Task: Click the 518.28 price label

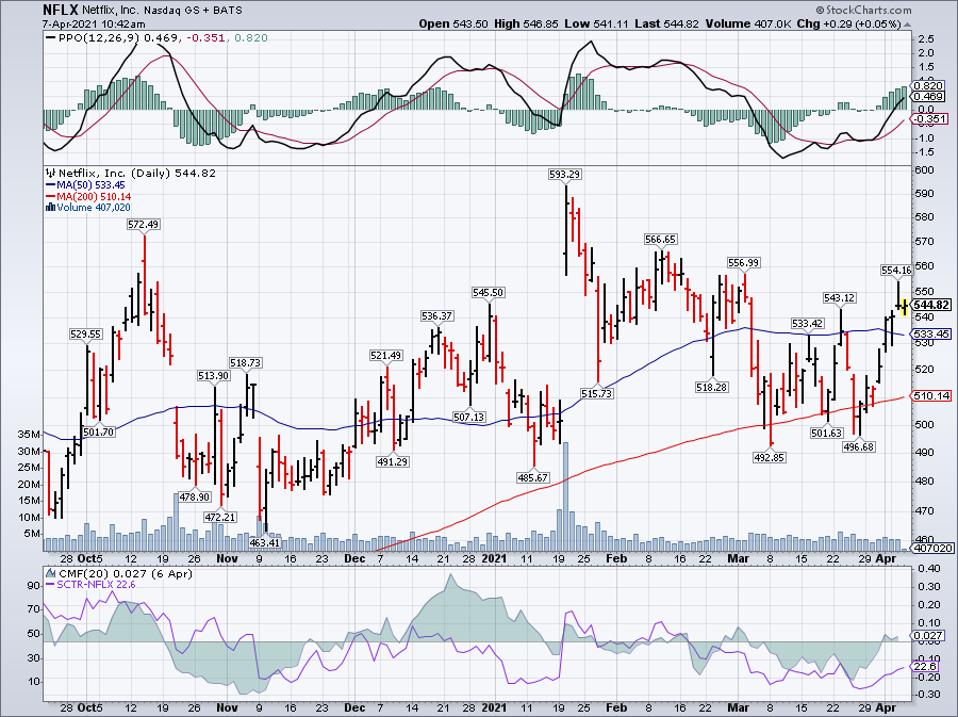Action: point(712,387)
